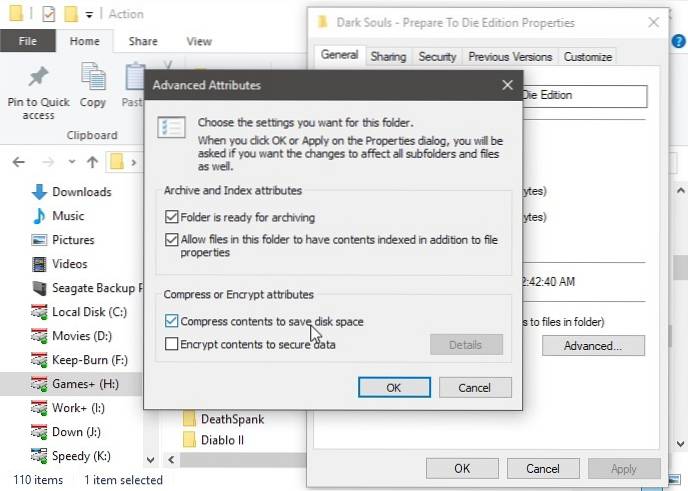Toggle Compress contents to save disk space
The width and height of the screenshot is (688, 491).
[173, 321]
